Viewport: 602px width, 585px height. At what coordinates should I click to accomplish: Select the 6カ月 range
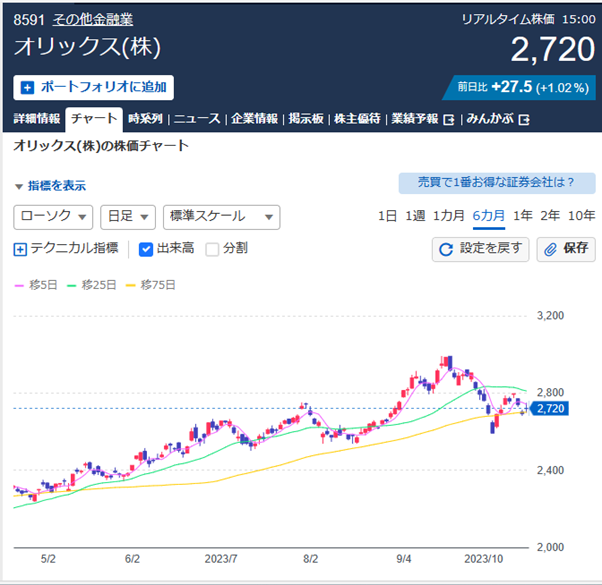(489, 216)
